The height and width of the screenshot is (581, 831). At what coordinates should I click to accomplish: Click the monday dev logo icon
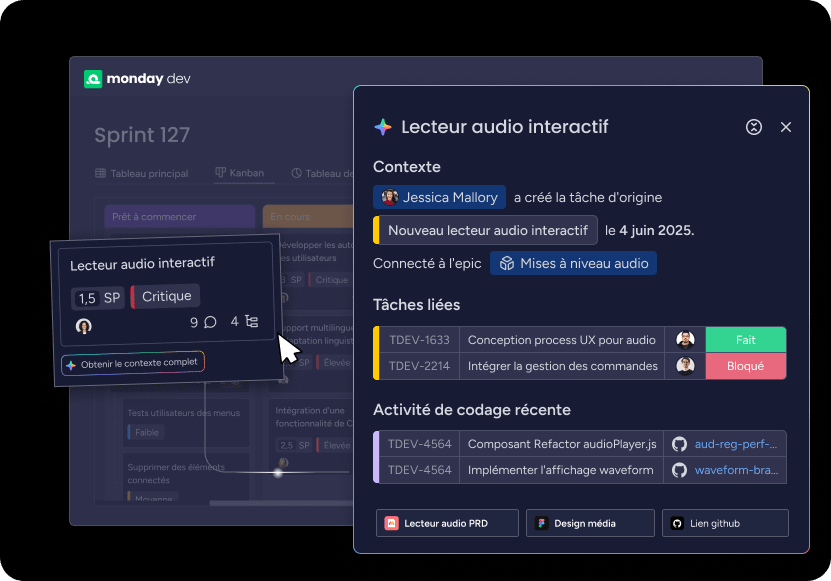coord(92,79)
